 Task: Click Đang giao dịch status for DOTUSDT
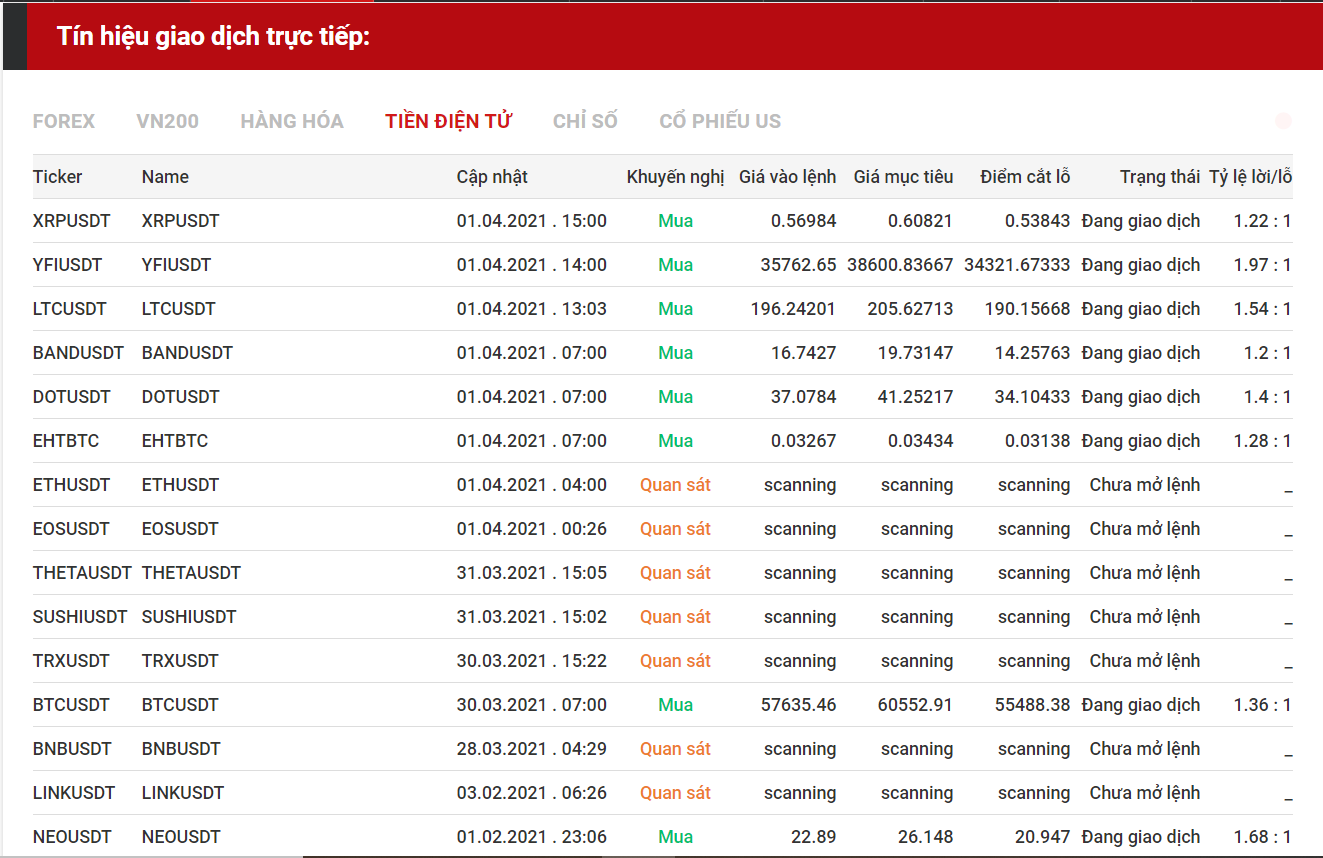[x=1141, y=397]
